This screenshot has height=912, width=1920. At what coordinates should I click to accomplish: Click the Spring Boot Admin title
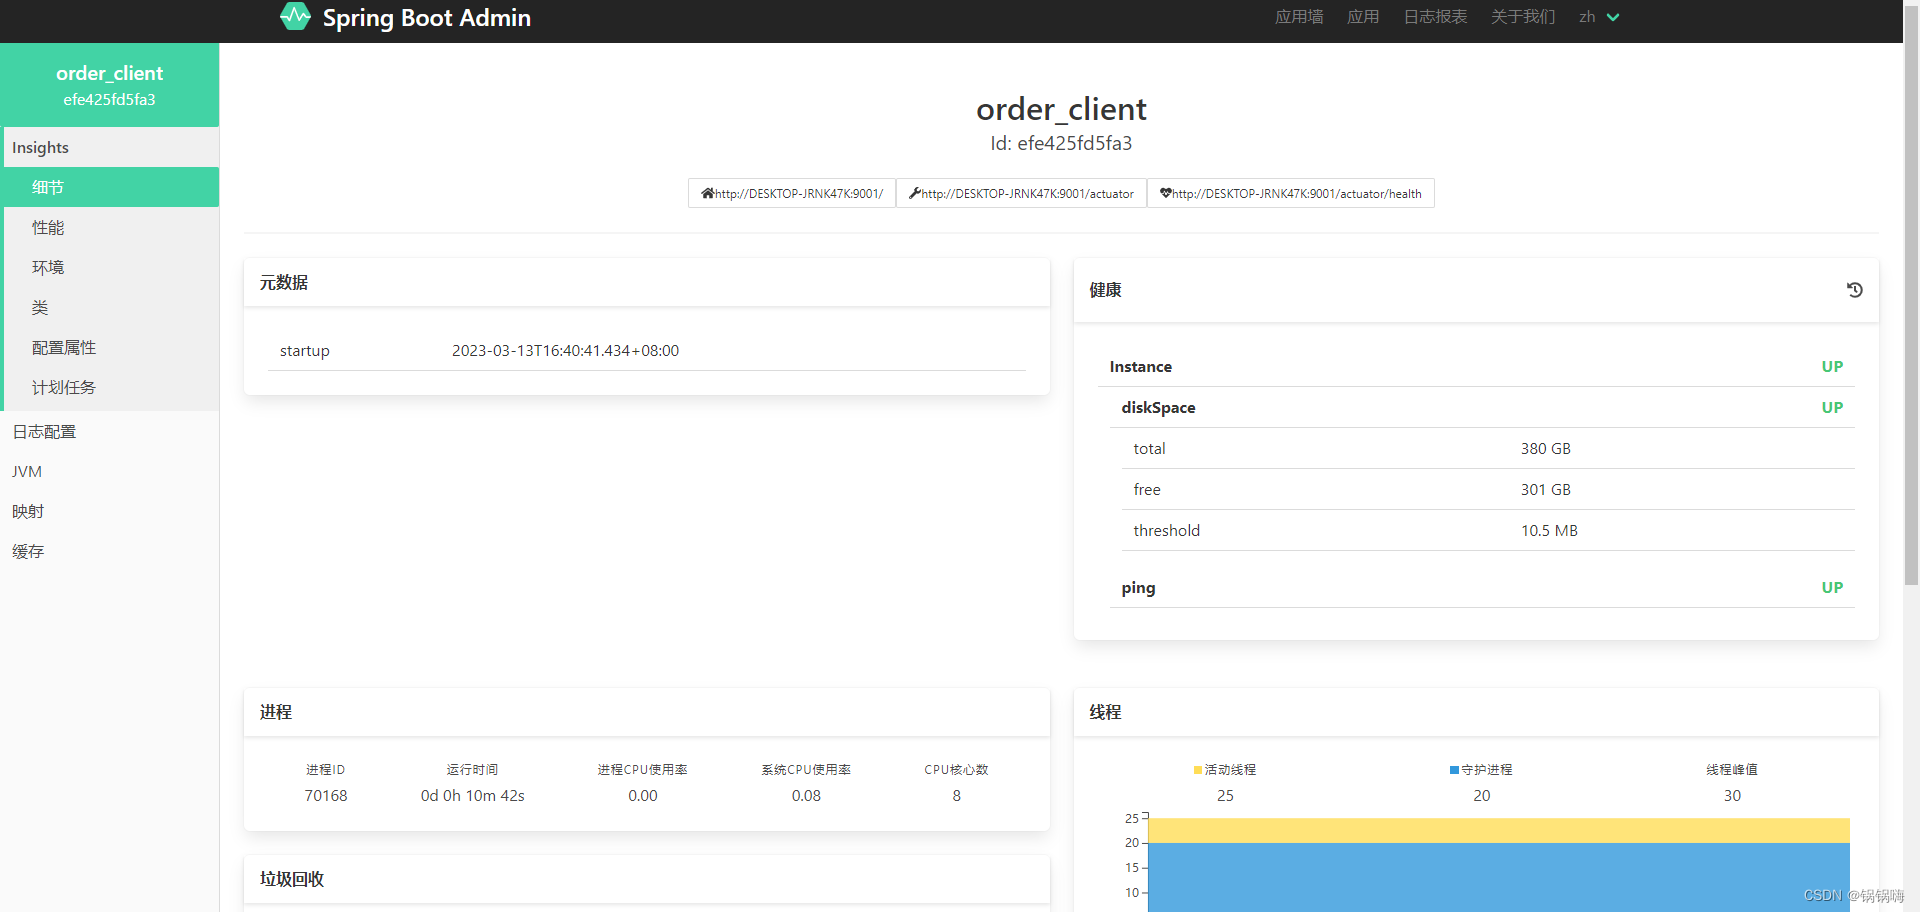click(426, 18)
